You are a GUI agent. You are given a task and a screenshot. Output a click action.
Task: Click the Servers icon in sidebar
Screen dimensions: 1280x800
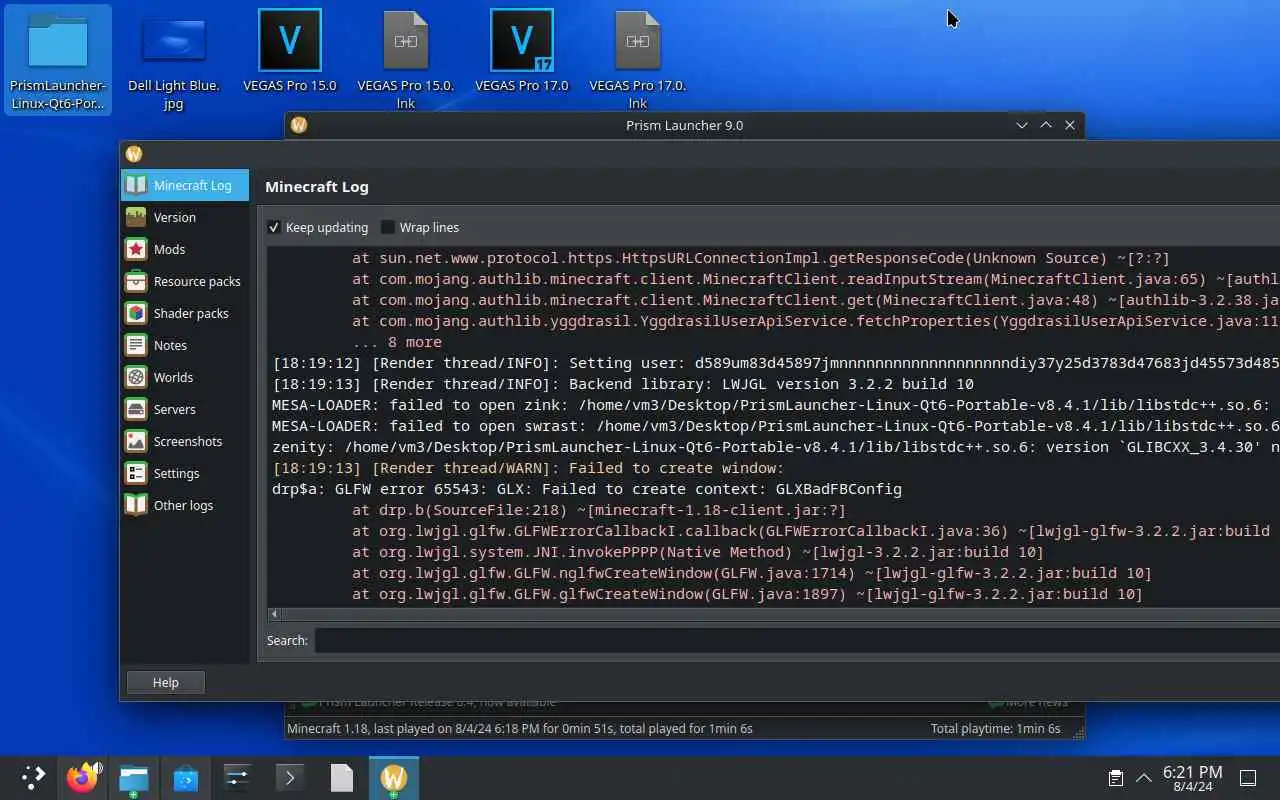tap(136, 409)
